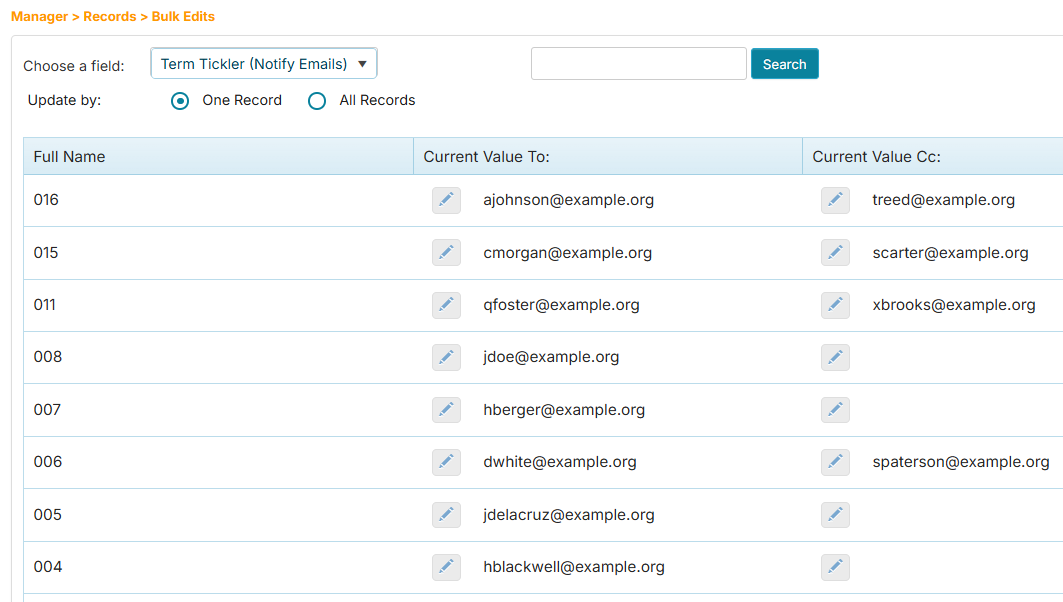Click pencil icon beside cmorgan@example.org
The width and height of the screenshot is (1063, 602).
pyautogui.click(x=446, y=253)
